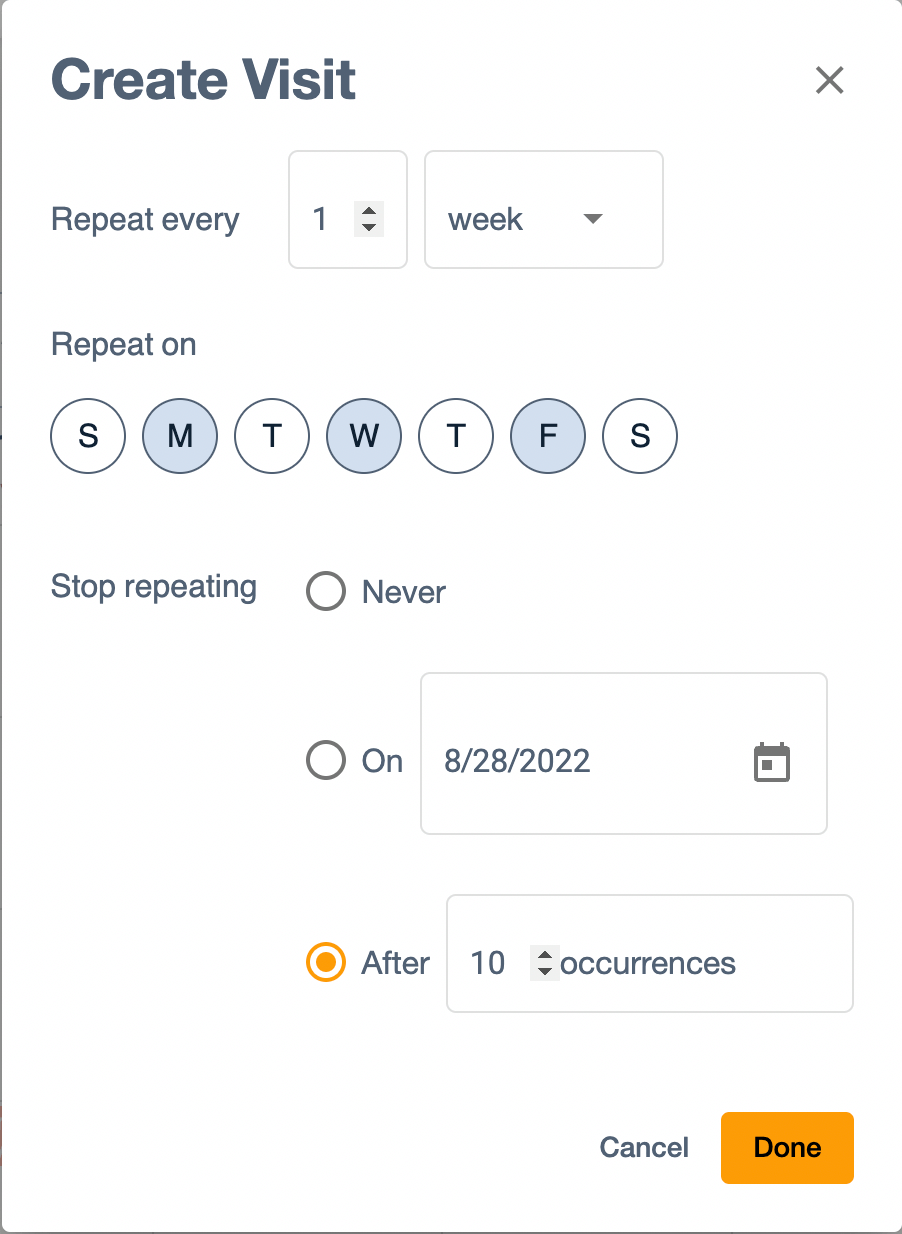This screenshot has width=902, height=1234.
Task: Select the Never stop repeating option
Action: pos(325,591)
